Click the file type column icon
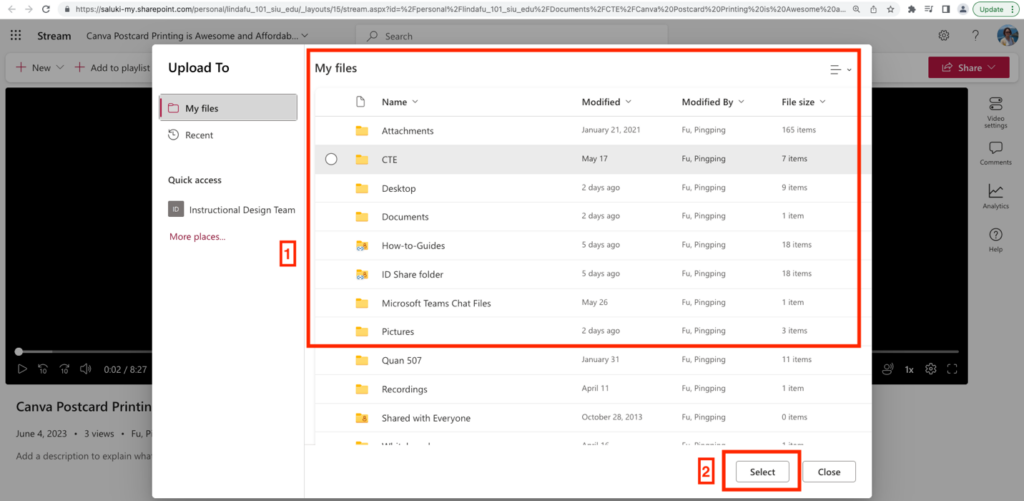Screen dimensions: 1024x501 click(360, 102)
